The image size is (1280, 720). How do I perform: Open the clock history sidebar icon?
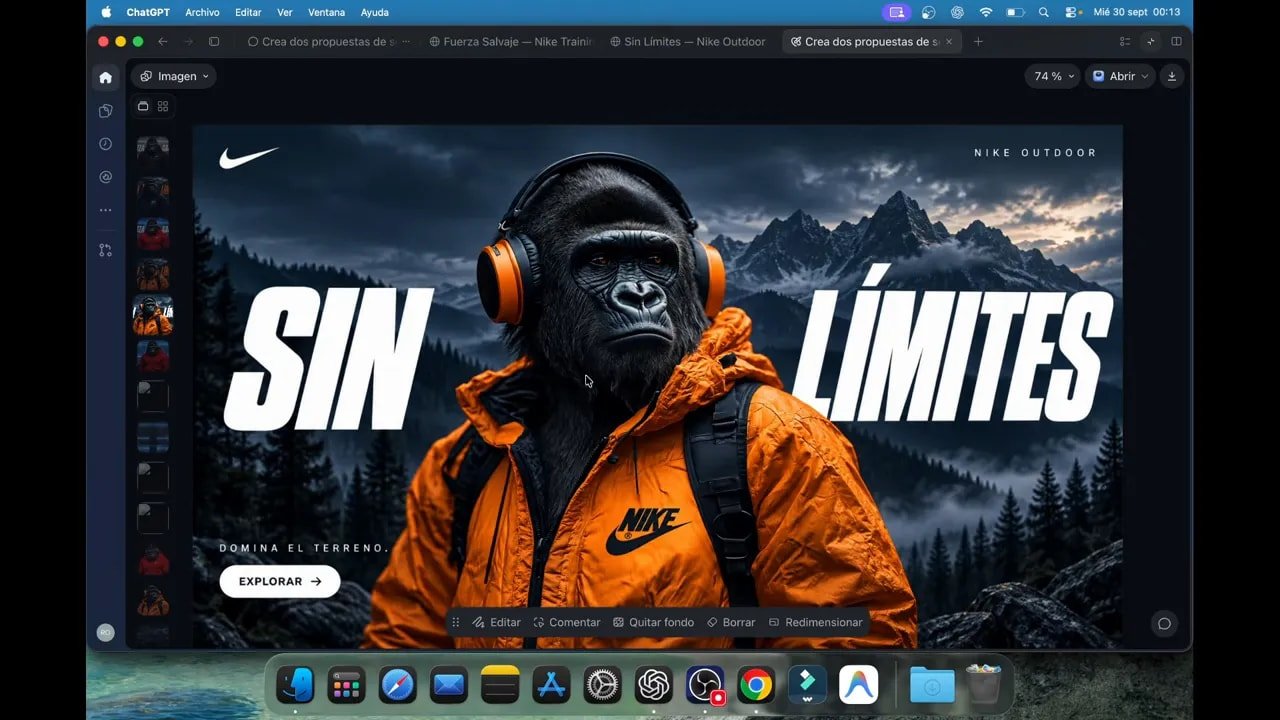[105, 144]
